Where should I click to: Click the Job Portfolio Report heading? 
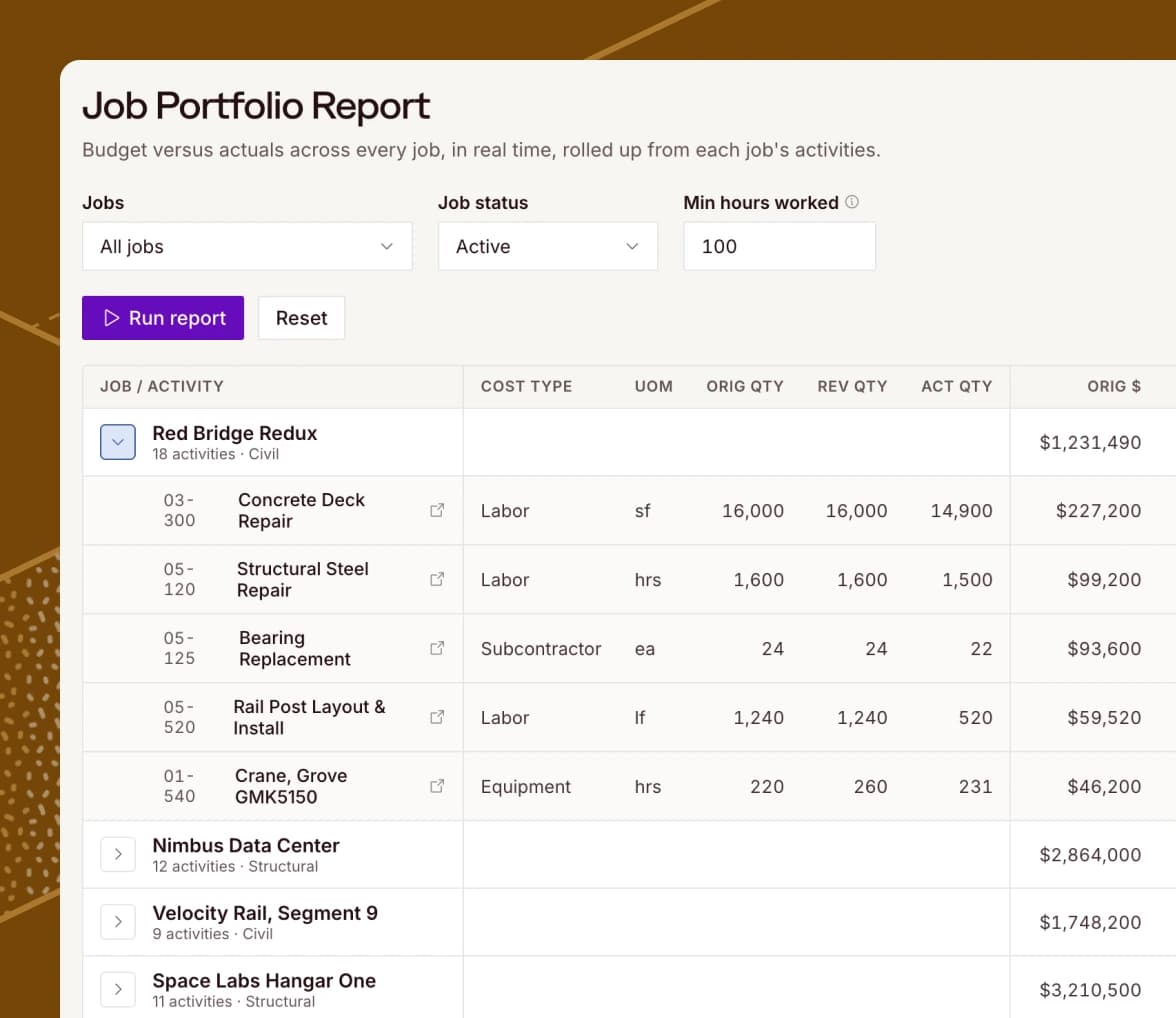(x=256, y=106)
